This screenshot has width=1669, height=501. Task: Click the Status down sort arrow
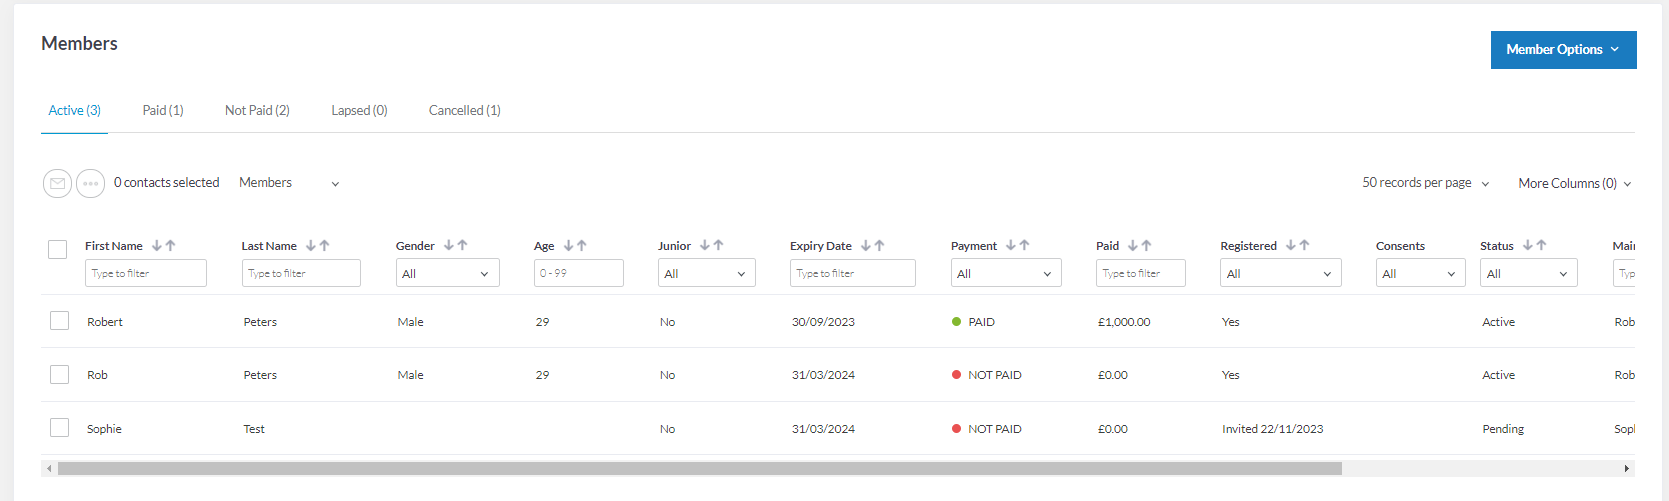(x=1528, y=245)
